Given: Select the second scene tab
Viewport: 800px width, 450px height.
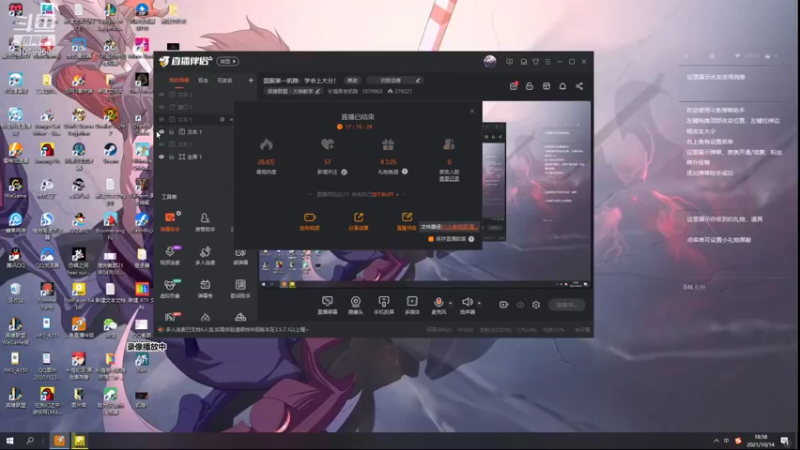Looking at the screenshot, I should tap(203, 80).
